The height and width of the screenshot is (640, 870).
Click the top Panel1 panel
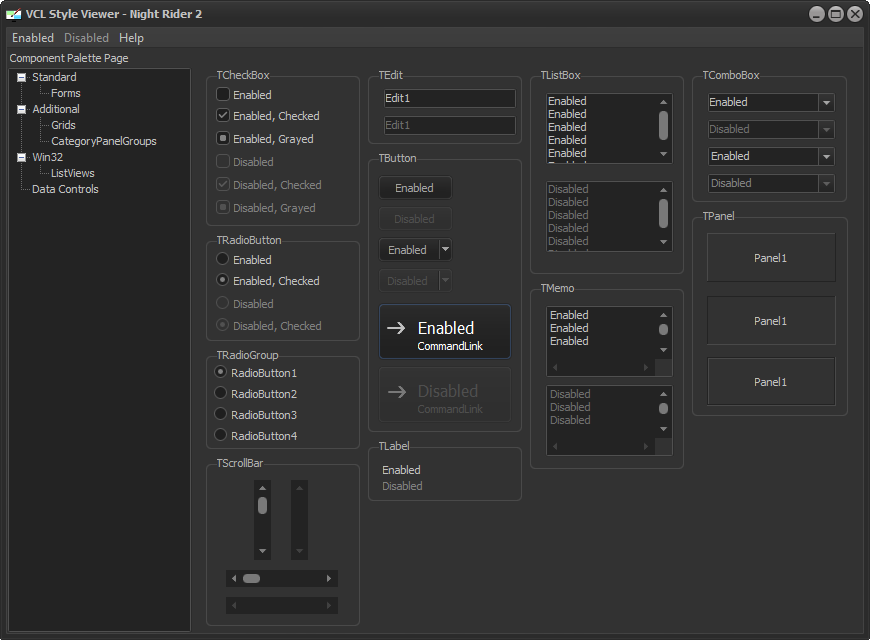point(771,258)
